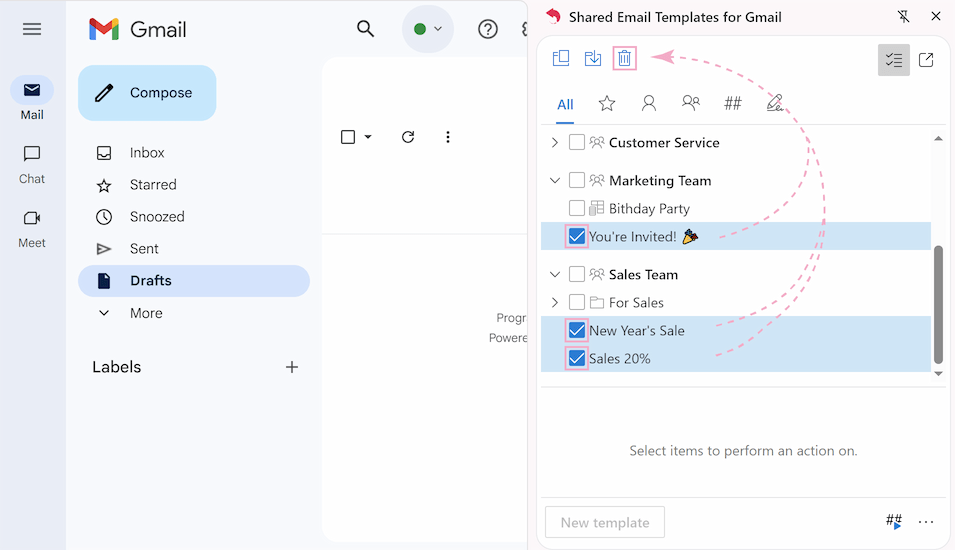Open the Gmail support help icon
The height and width of the screenshot is (550, 955).
point(488,29)
